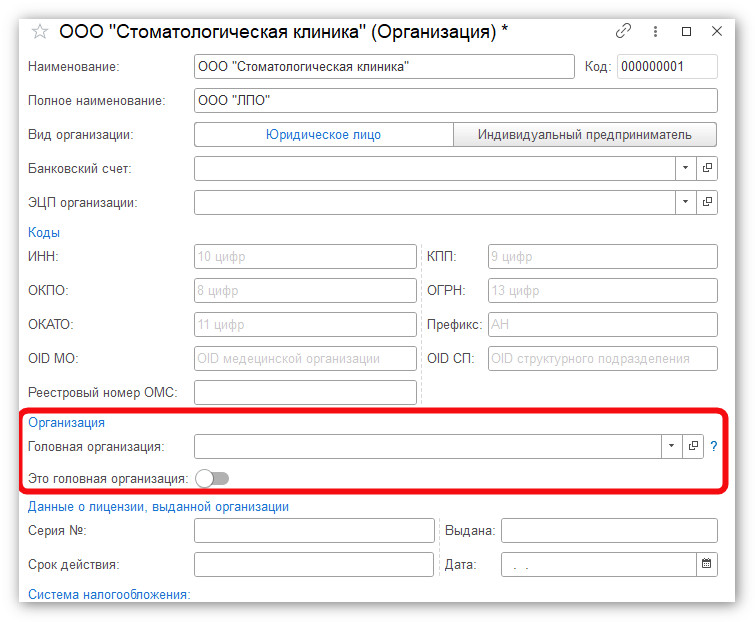The image size is (755, 622).
Task: Click into the Код field
Action: pos(667,66)
